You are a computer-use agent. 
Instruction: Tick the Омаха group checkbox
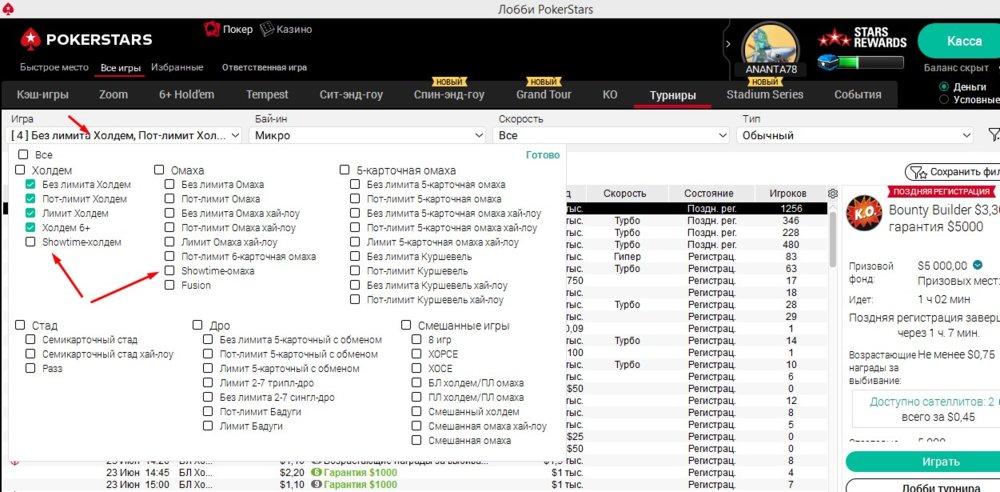point(159,170)
